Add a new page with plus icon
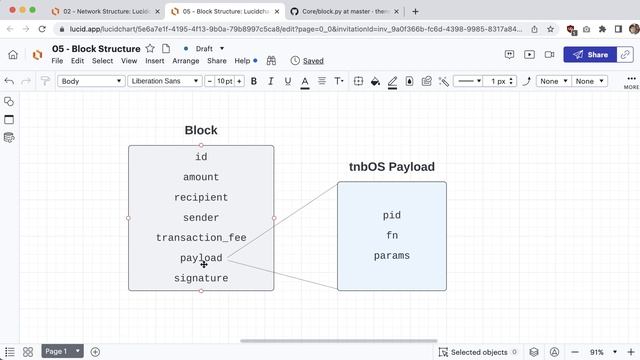 (x=95, y=352)
